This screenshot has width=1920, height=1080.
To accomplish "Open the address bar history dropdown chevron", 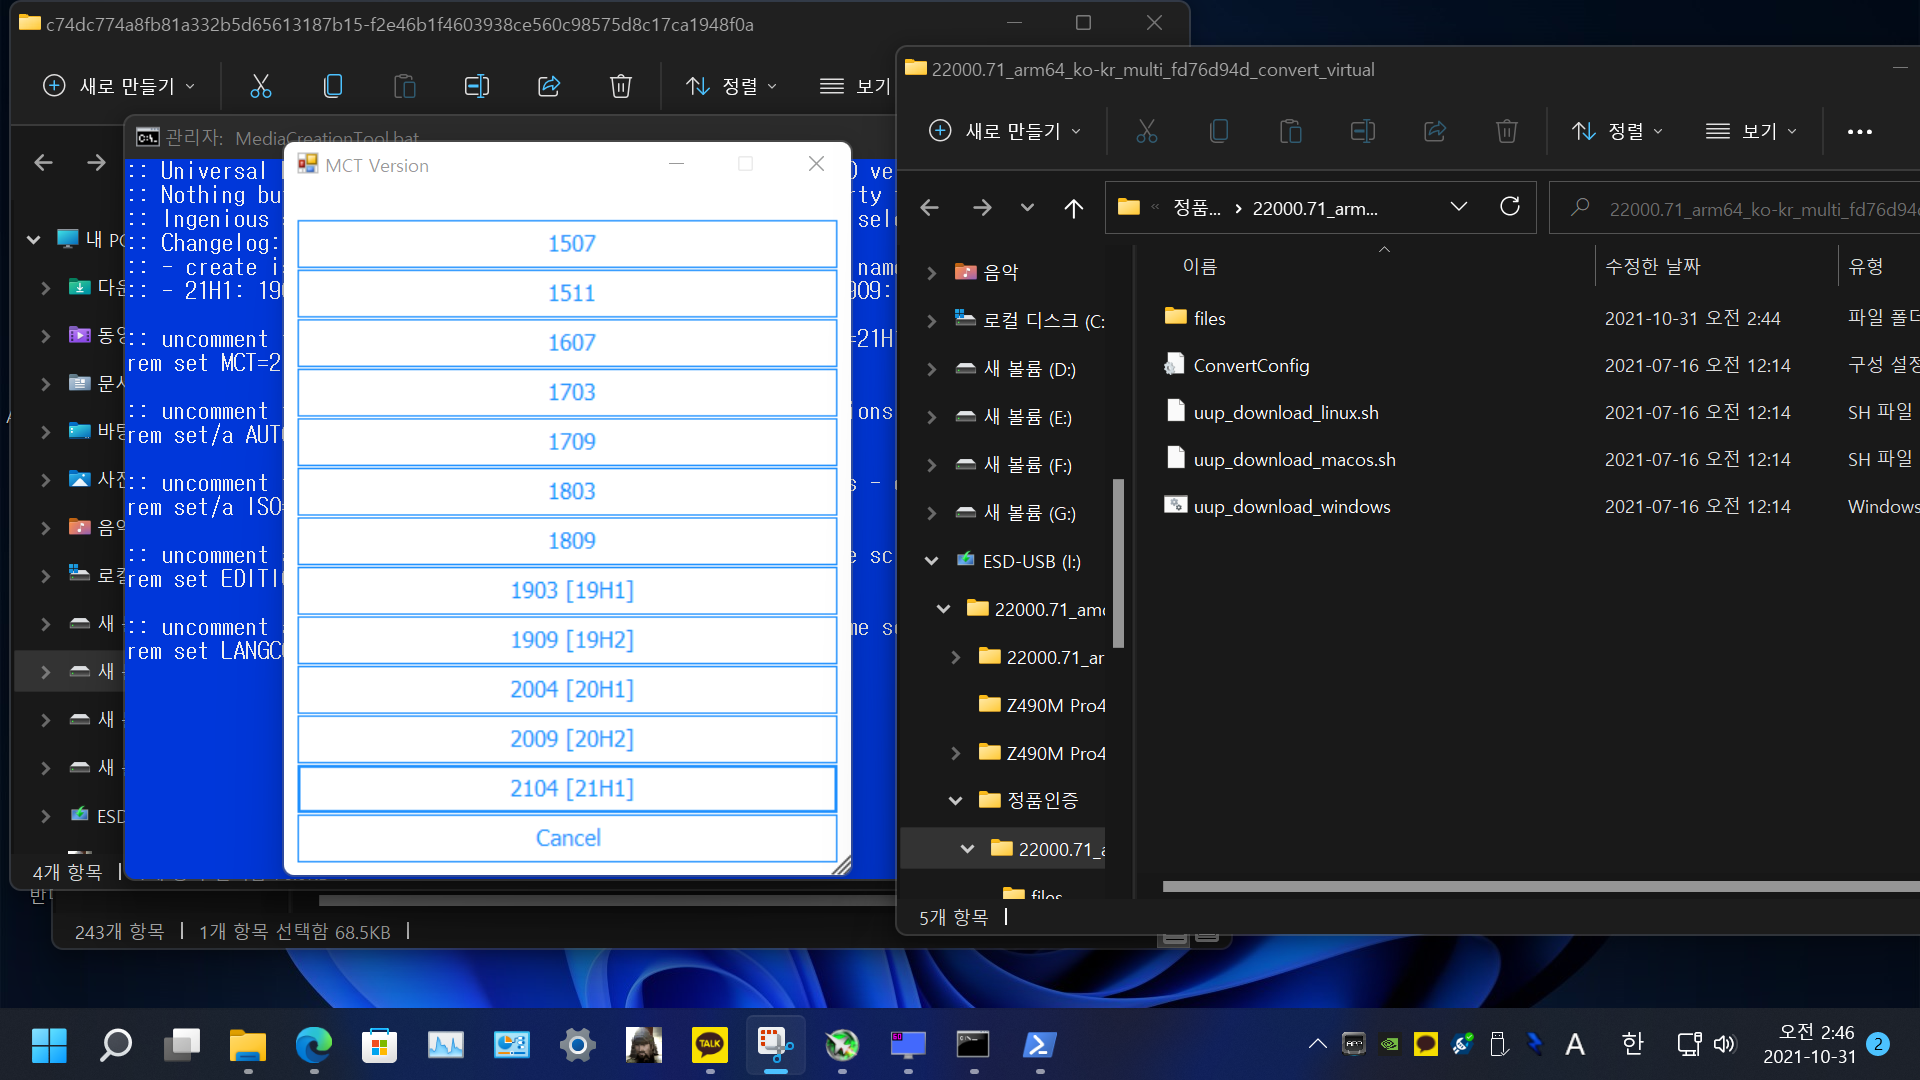I will tap(1458, 207).
